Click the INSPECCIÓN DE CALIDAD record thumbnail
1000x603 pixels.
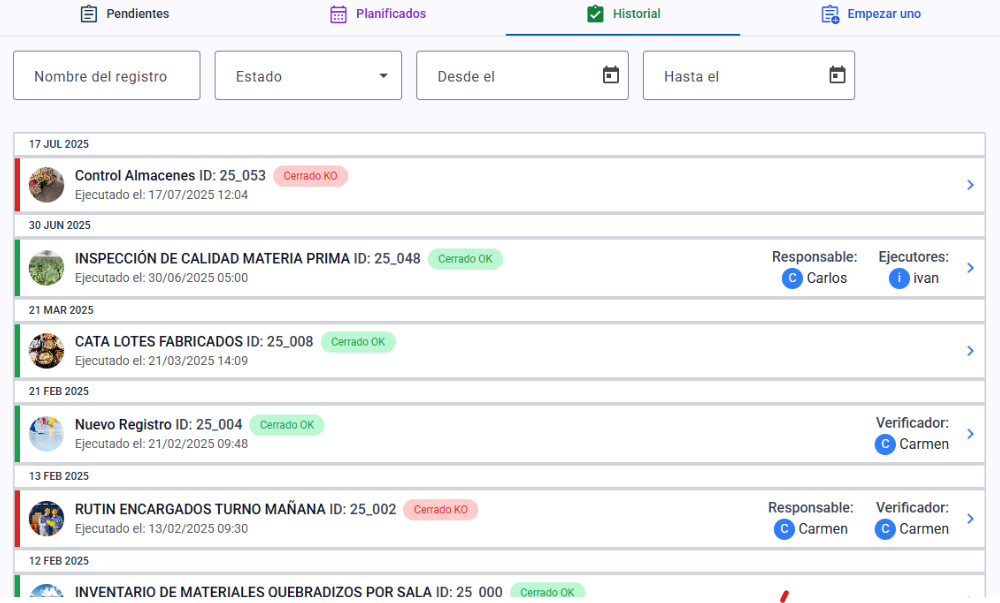click(x=47, y=268)
